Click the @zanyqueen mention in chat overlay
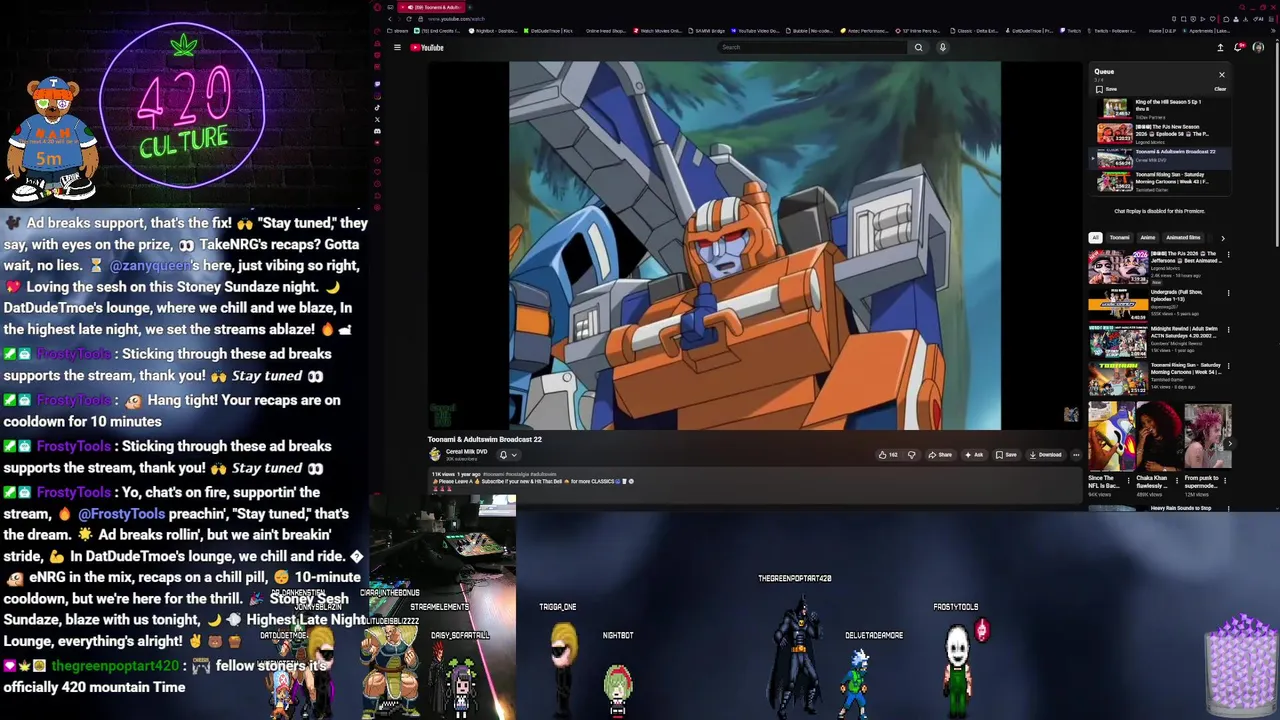Image resolution: width=1280 pixels, height=720 pixels. [x=149, y=265]
